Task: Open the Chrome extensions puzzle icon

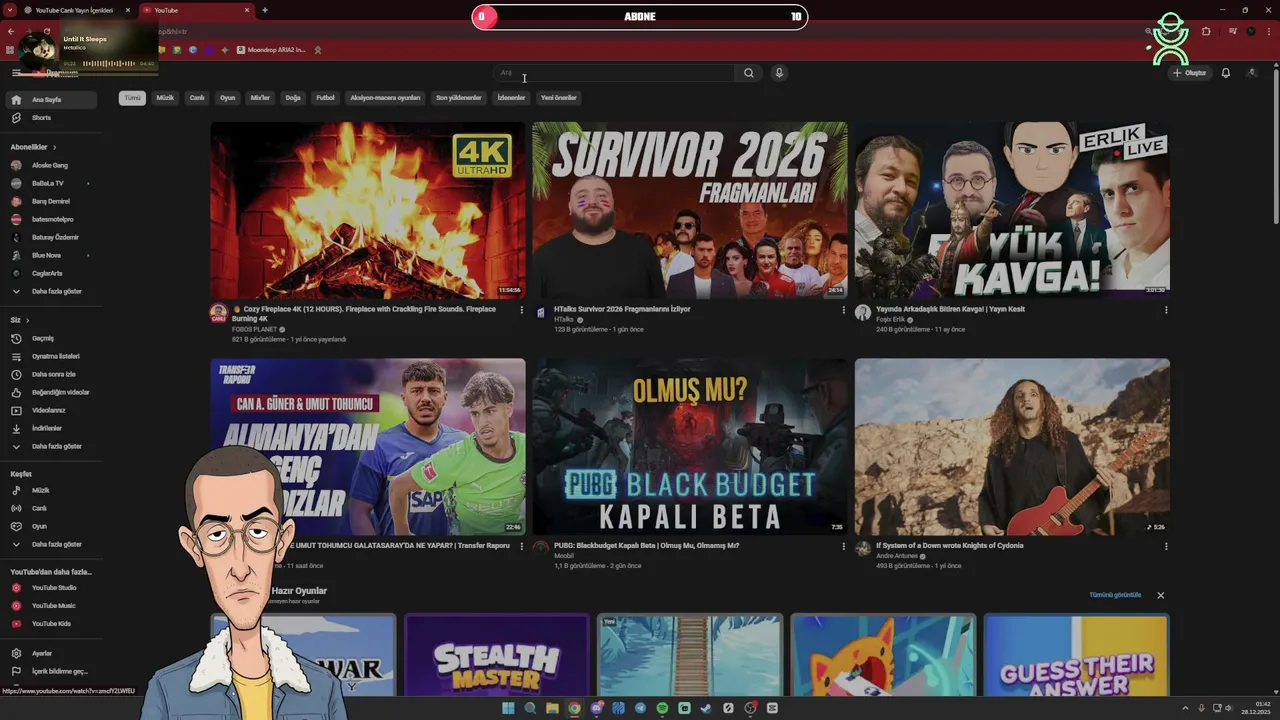Action: [x=1206, y=31]
